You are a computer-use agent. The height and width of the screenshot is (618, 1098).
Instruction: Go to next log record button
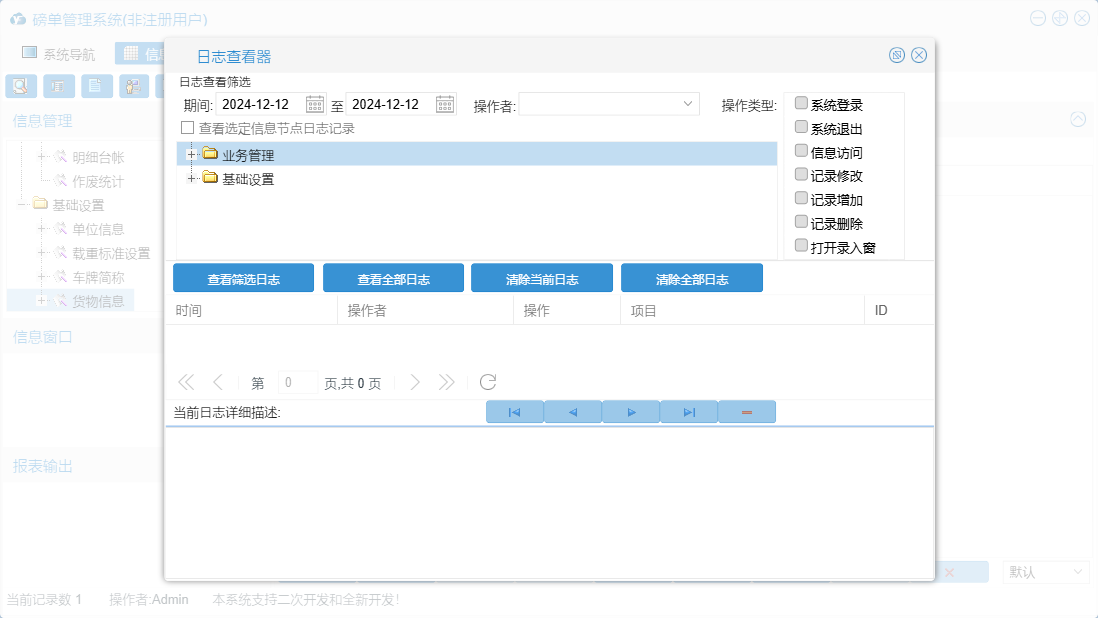tap(631, 412)
